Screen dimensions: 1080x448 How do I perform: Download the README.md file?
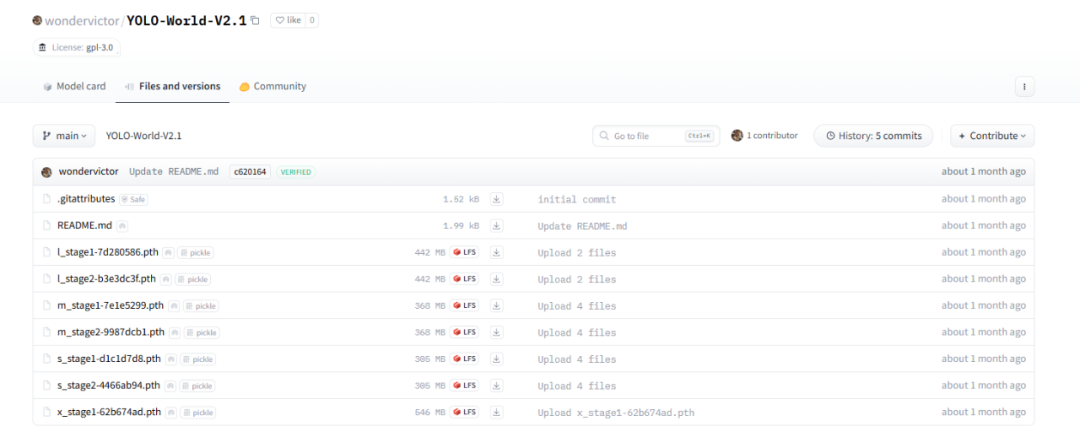point(497,225)
